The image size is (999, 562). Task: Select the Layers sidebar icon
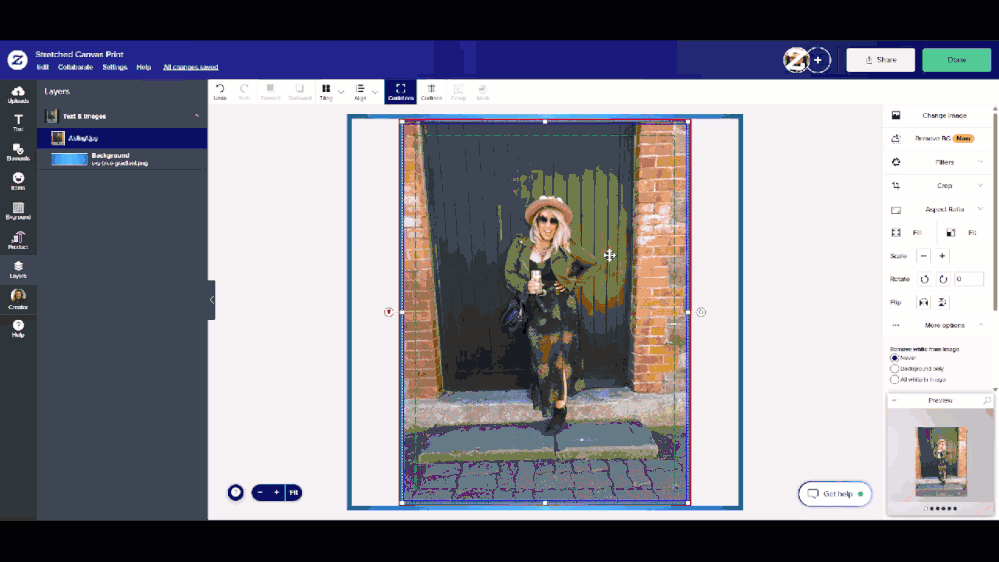(18, 270)
